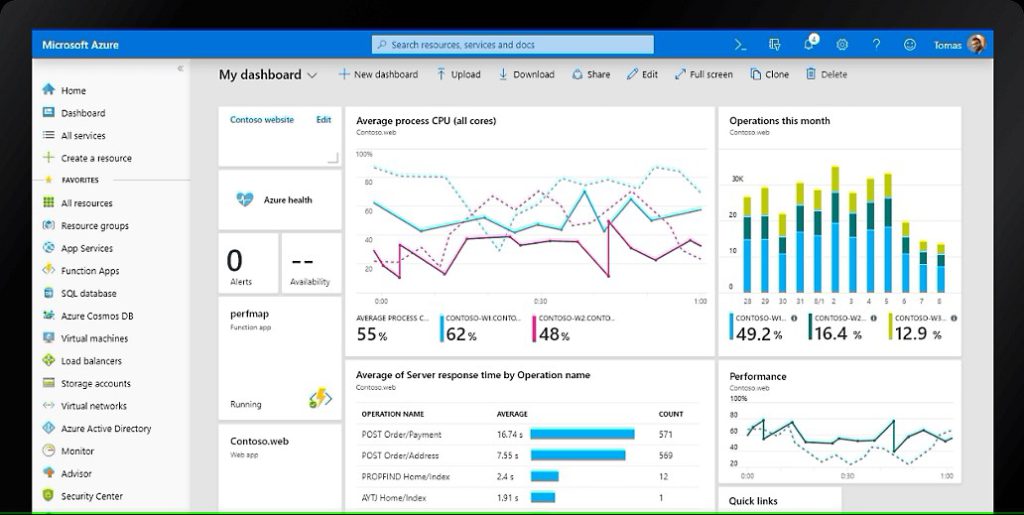Click Edit in the dashboard toolbar
The width and height of the screenshot is (1024, 515).
click(x=642, y=74)
